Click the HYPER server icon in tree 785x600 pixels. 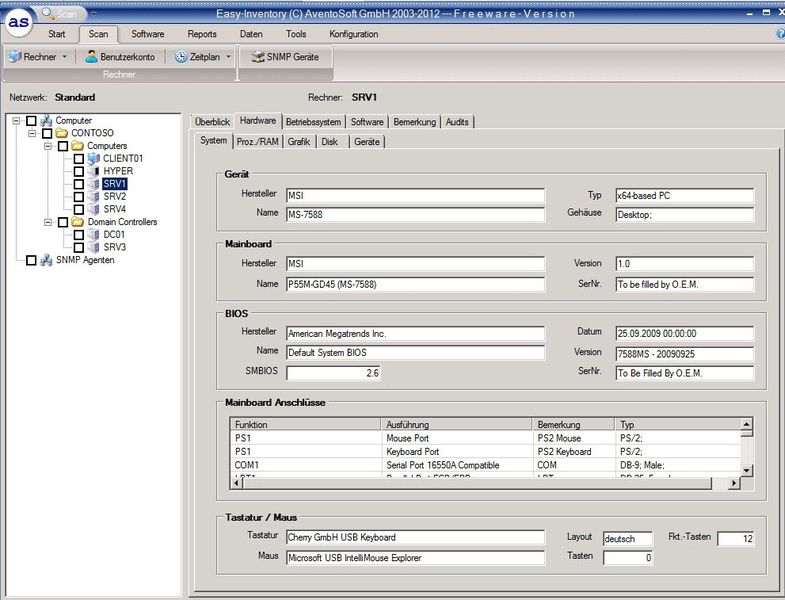coord(94,171)
